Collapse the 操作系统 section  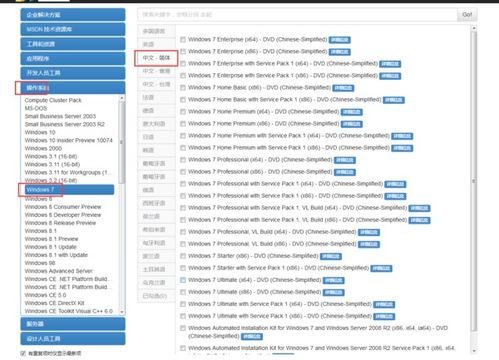click(x=73, y=88)
